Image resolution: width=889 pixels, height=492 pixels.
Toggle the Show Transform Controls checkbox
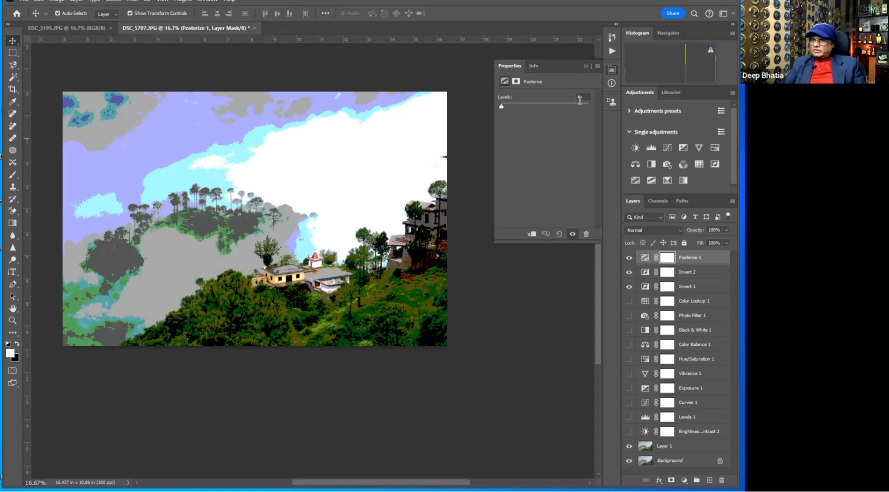(x=130, y=13)
